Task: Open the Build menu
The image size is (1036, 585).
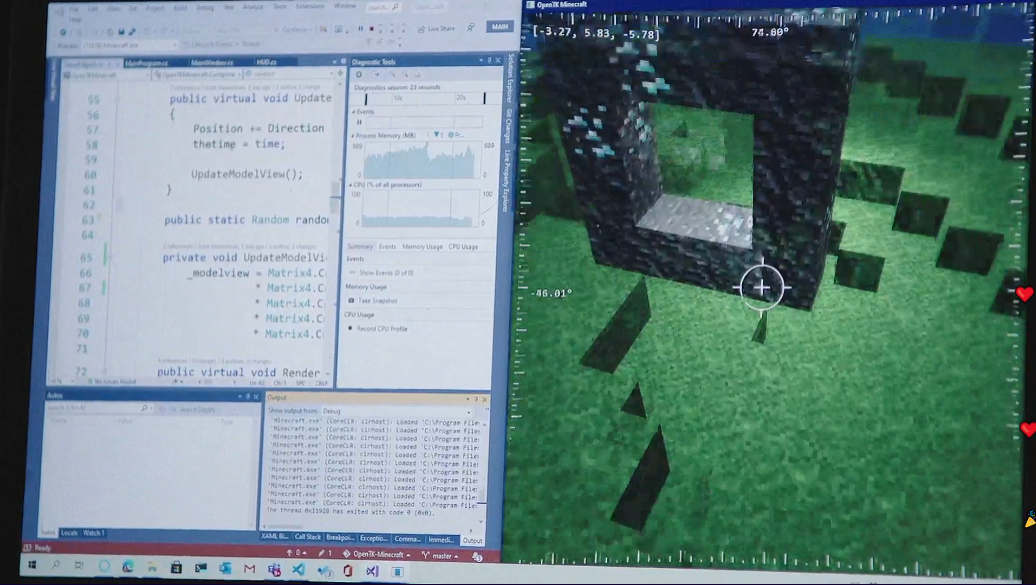Action: click(x=180, y=8)
